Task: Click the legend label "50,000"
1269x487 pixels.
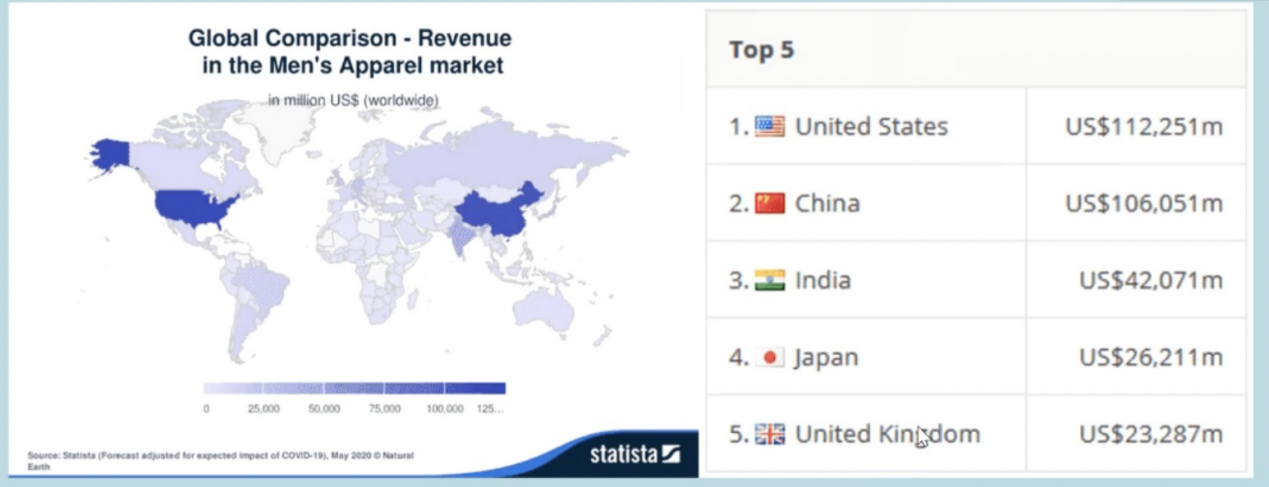Action: click(x=324, y=409)
